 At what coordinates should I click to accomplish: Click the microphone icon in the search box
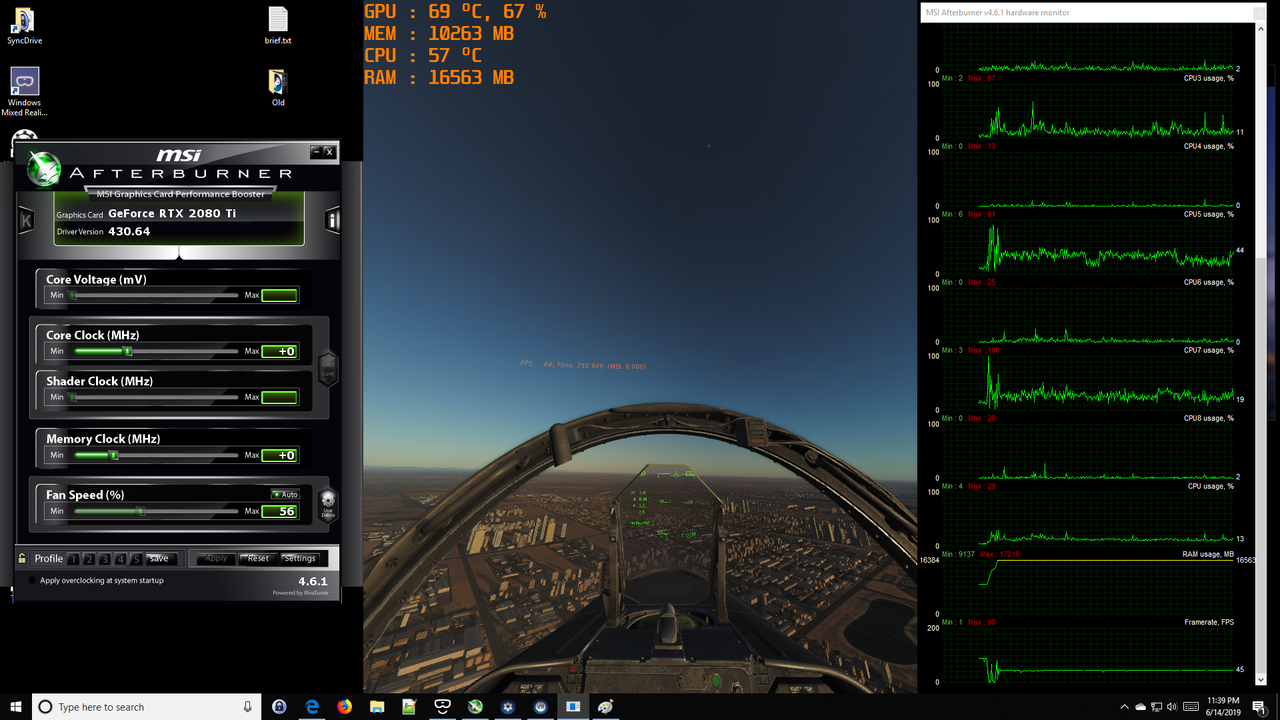248,706
